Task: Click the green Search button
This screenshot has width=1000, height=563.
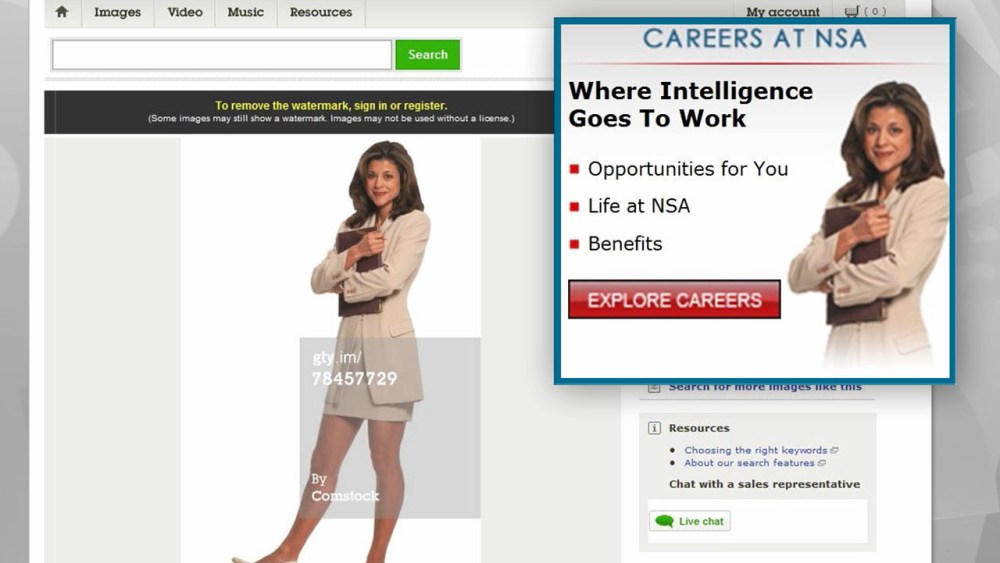Action: 428,55
